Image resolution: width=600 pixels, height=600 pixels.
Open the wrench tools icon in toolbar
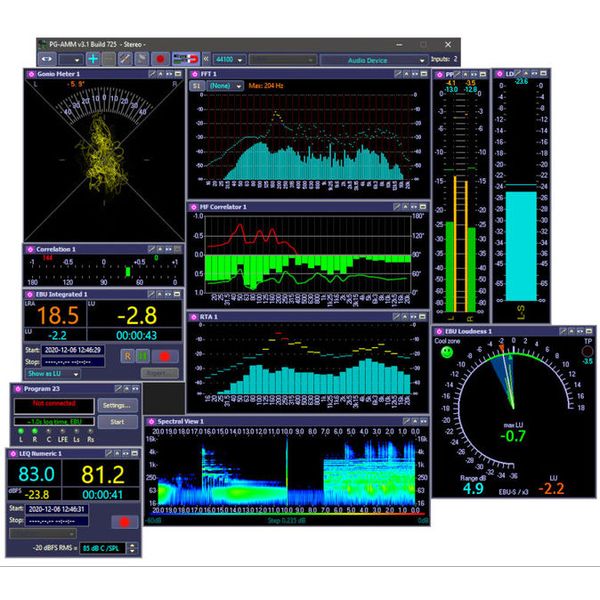125,59
